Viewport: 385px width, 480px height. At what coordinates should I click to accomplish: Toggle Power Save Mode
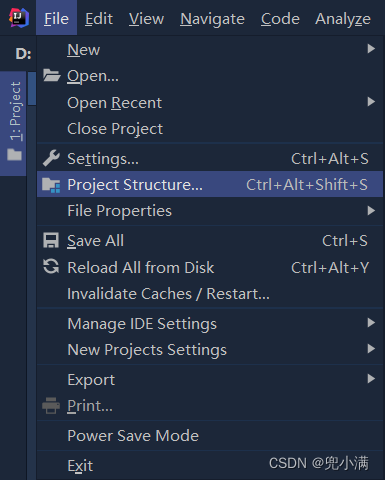210,436
